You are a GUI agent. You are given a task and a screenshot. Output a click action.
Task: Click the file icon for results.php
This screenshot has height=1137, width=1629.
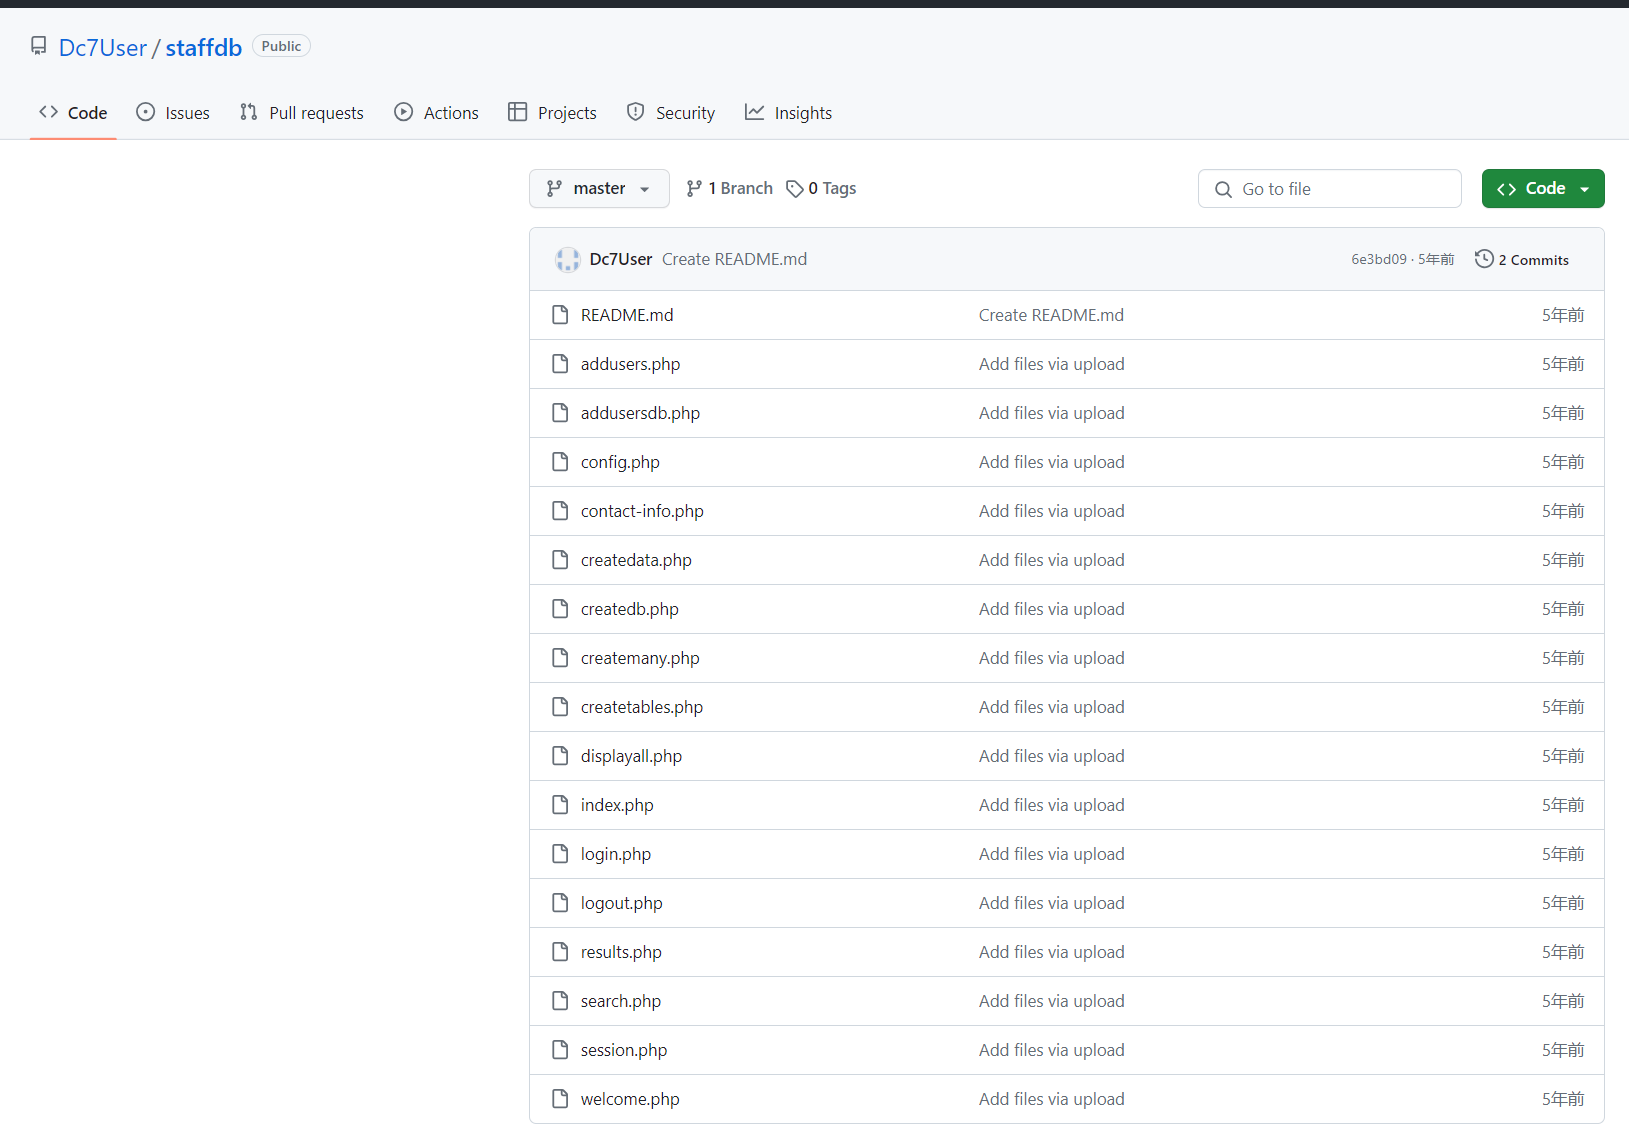tap(560, 952)
